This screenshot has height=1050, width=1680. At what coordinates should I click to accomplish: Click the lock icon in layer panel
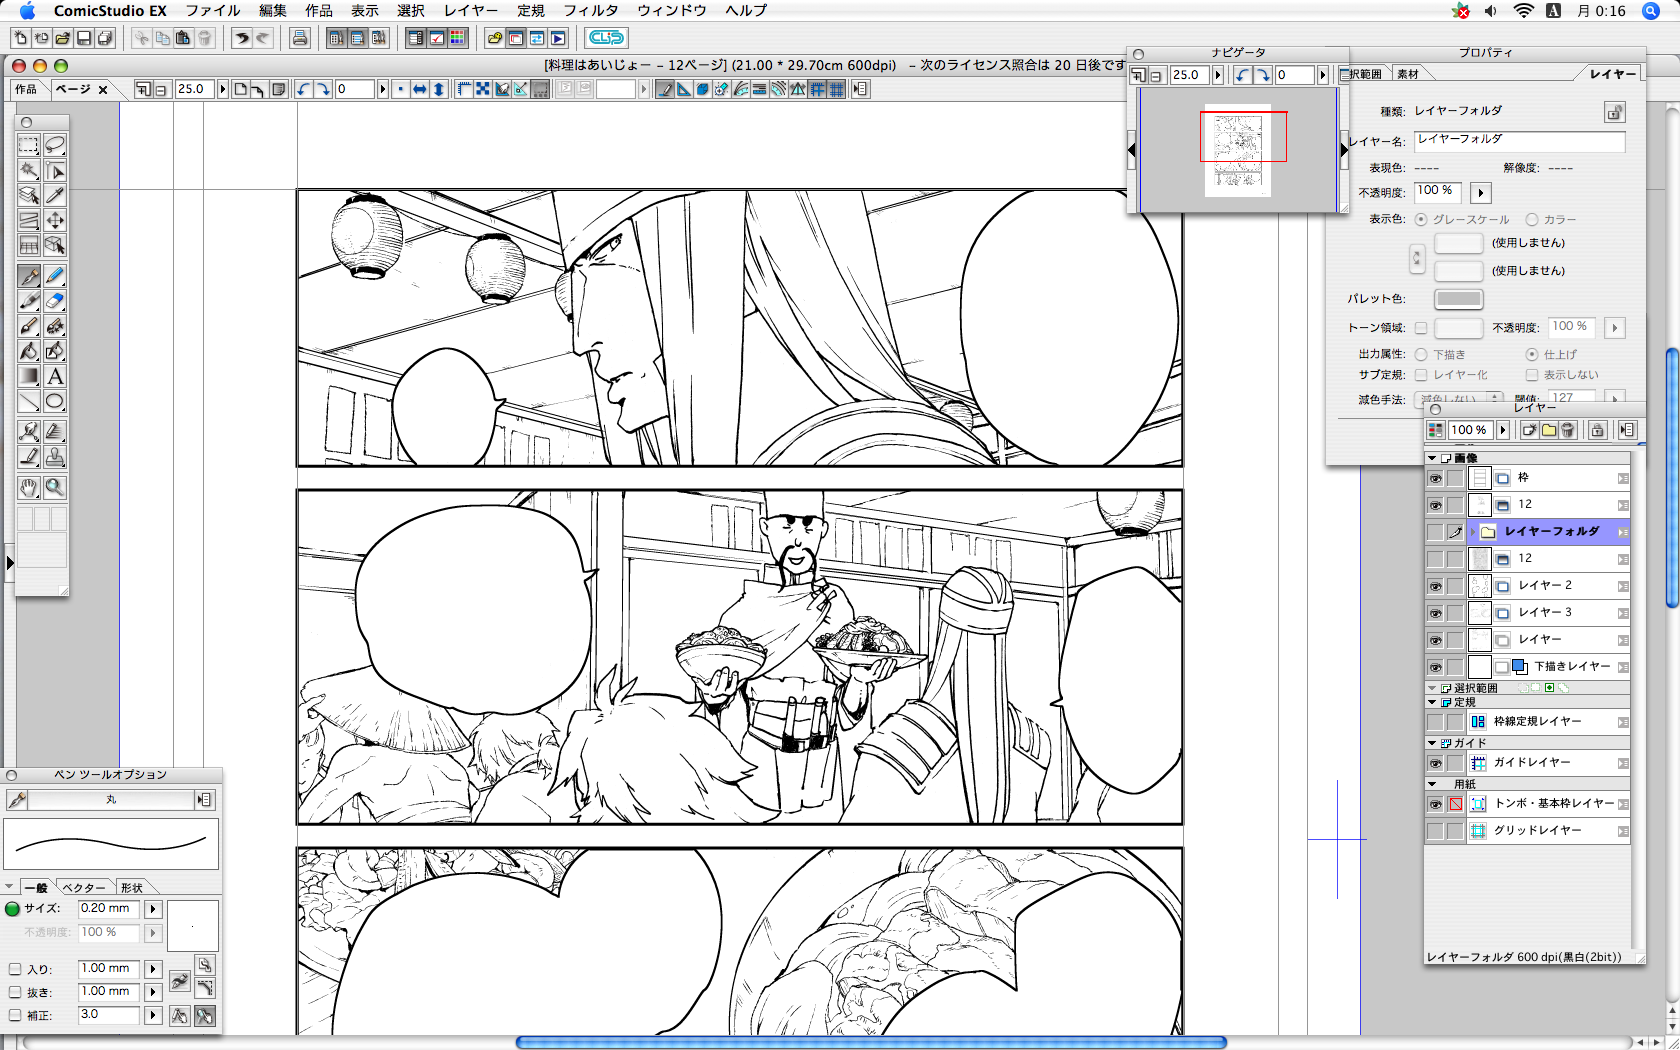coord(1597,430)
